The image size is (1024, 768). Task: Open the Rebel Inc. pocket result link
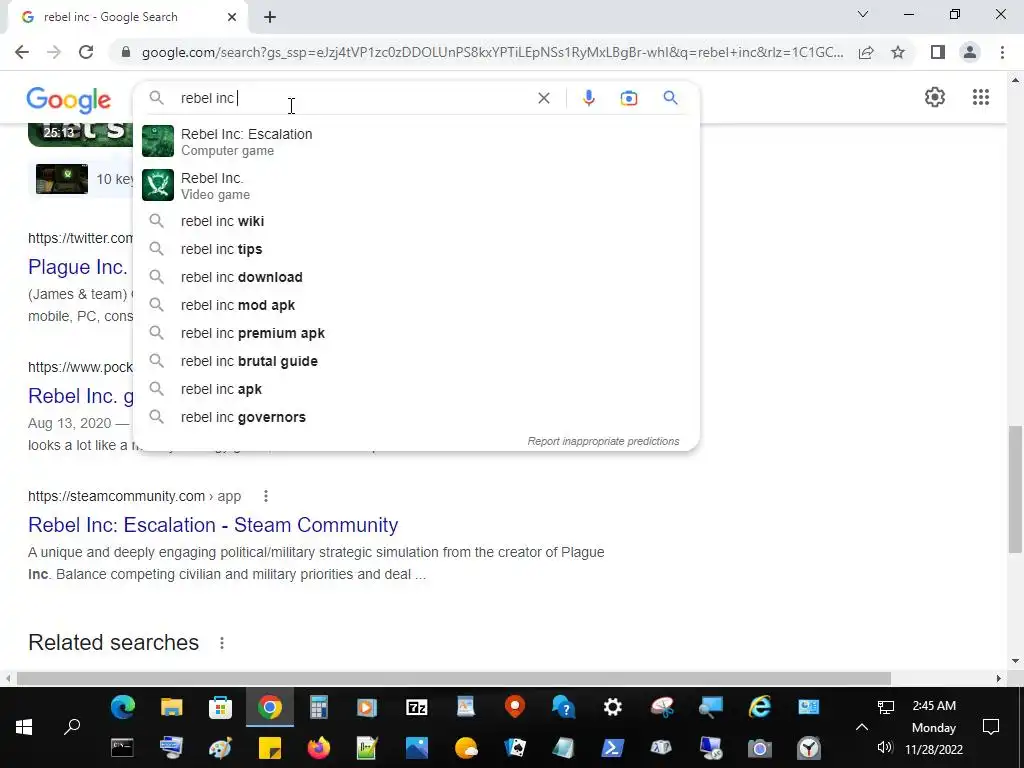81,396
